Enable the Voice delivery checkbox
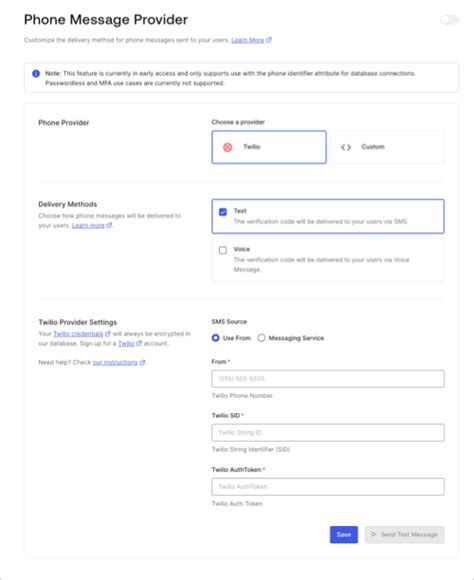This screenshot has height=580, width=474. (223, 250)
